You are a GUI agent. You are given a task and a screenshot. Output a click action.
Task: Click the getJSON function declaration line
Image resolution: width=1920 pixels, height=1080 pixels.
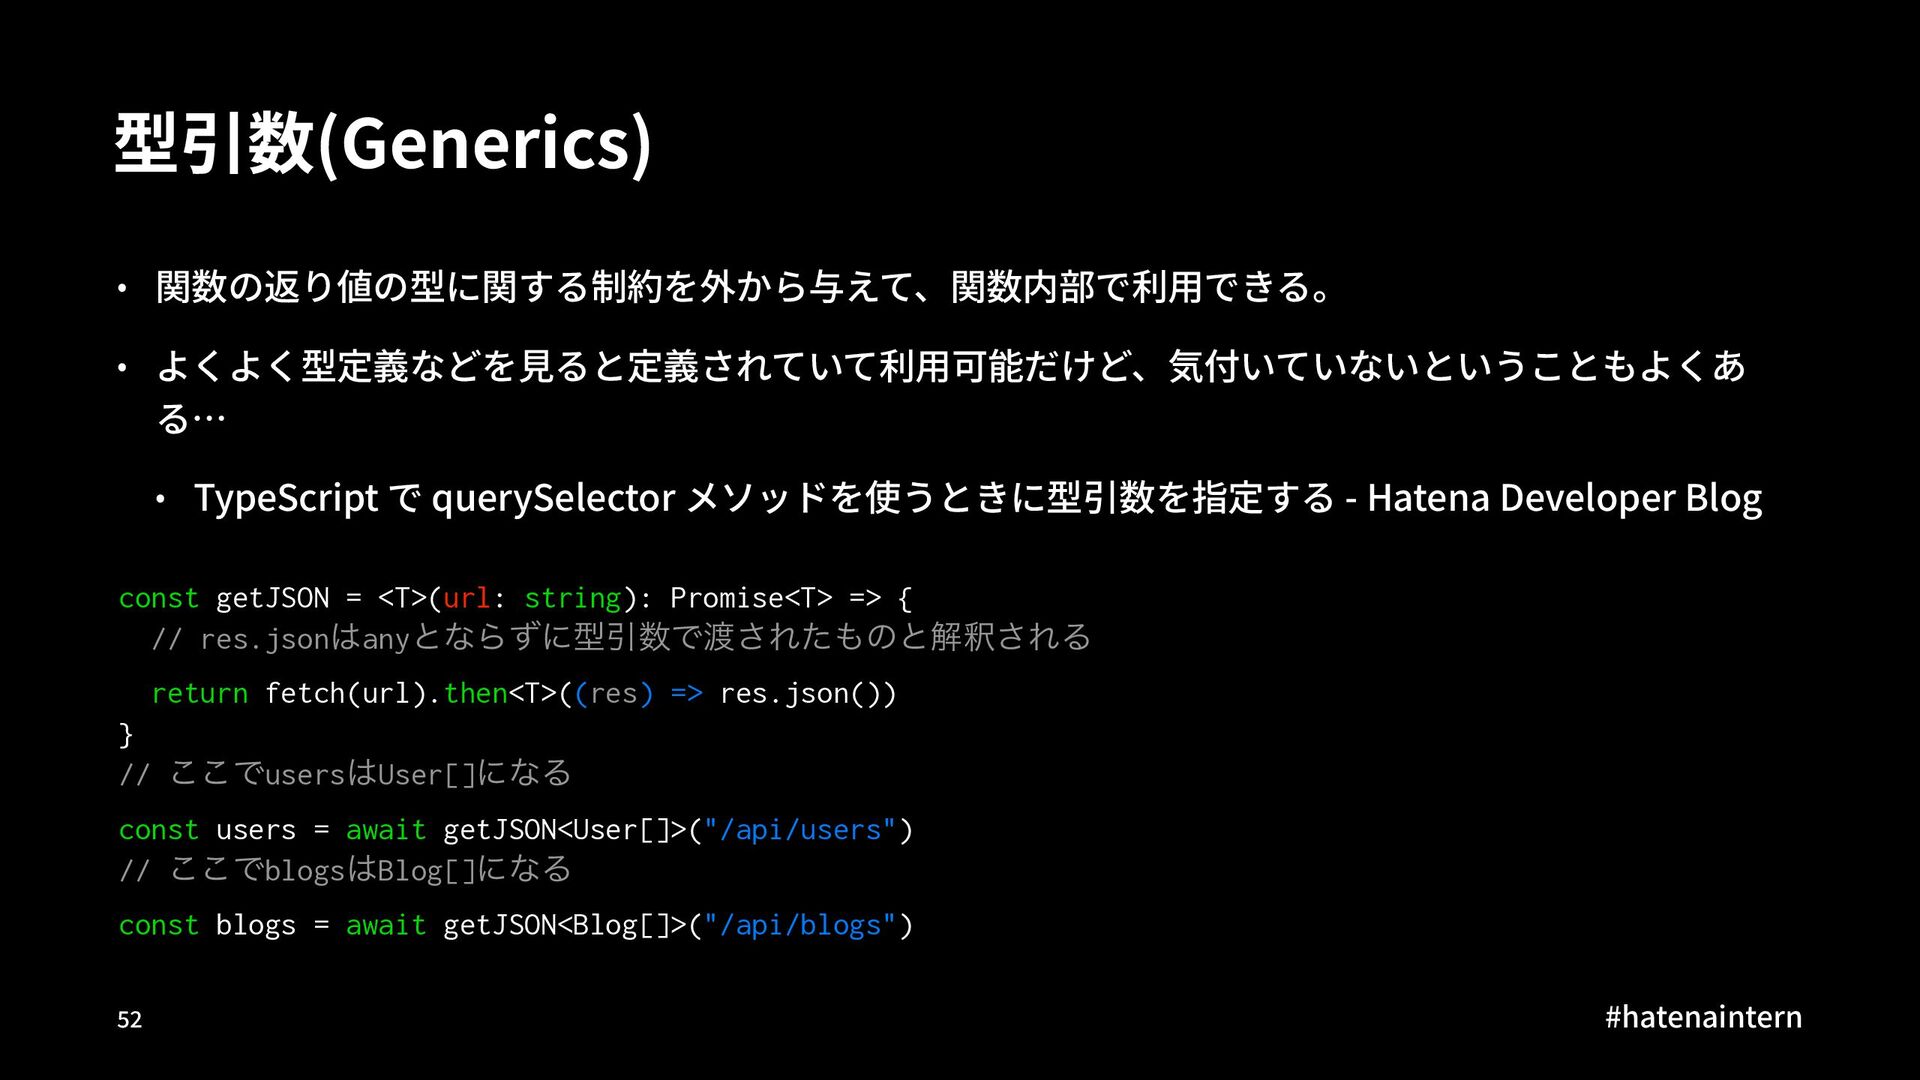click(515, 598)
